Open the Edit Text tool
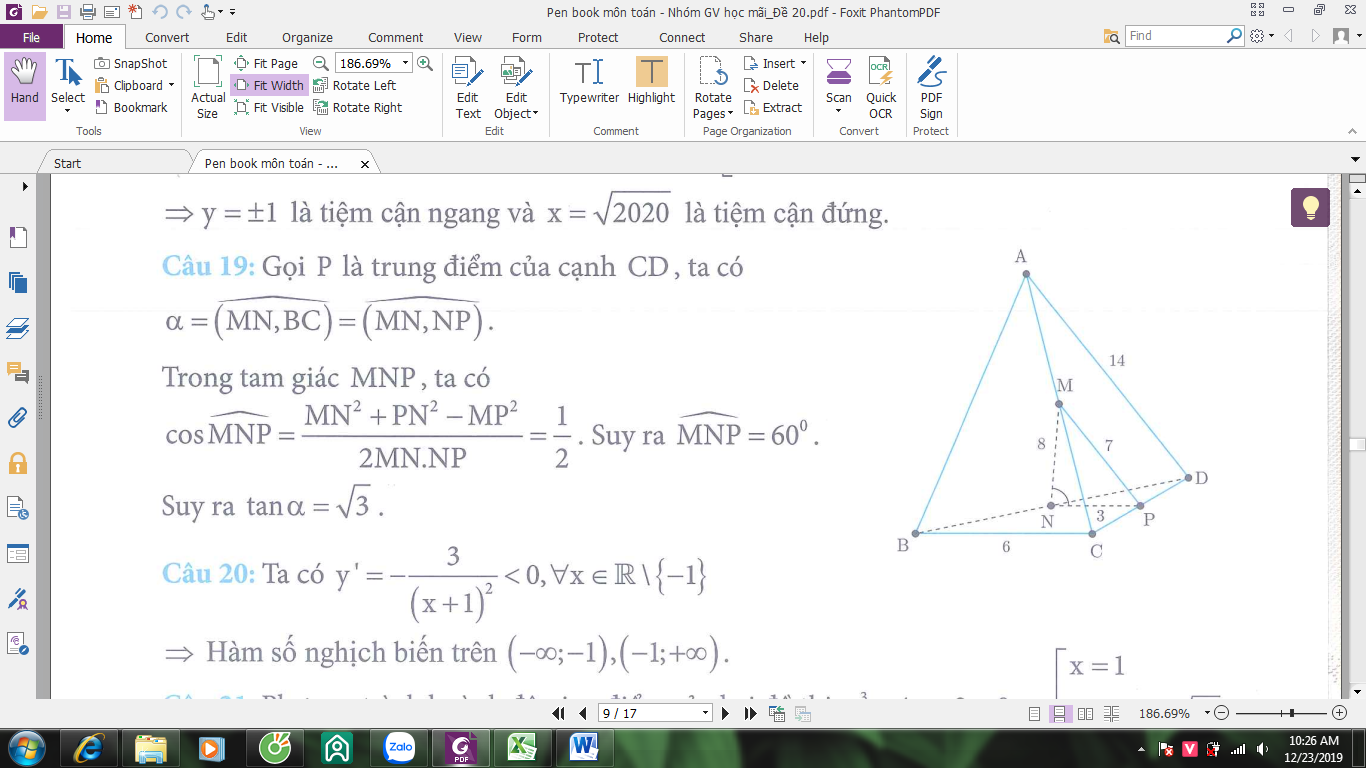 pos(468,87)
